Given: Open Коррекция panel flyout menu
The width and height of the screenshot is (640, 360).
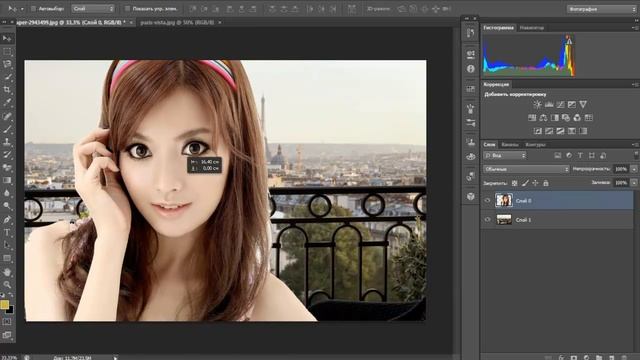Looking at the screenshot, I should click(635, 84).
